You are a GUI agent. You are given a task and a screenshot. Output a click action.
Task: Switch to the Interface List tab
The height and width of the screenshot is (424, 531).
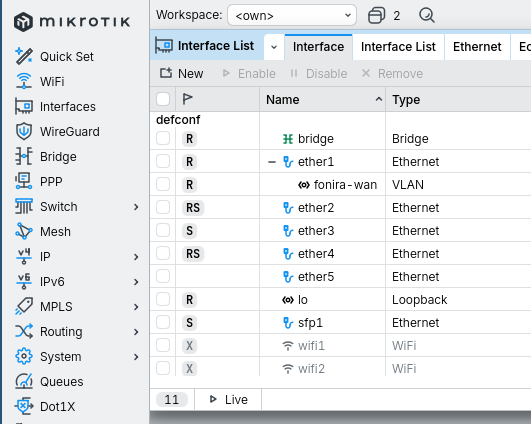pyautogui.click(x=398, y=47)
